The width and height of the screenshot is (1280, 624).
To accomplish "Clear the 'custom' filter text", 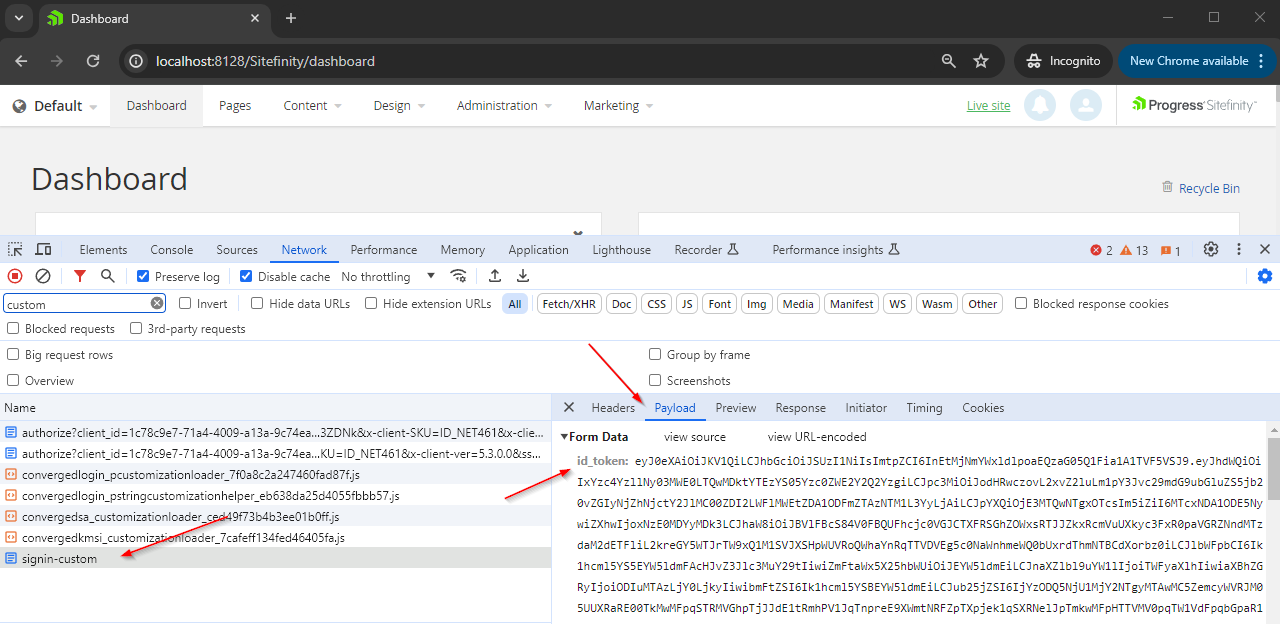I will pyautogui.click(x=157, y=304).
